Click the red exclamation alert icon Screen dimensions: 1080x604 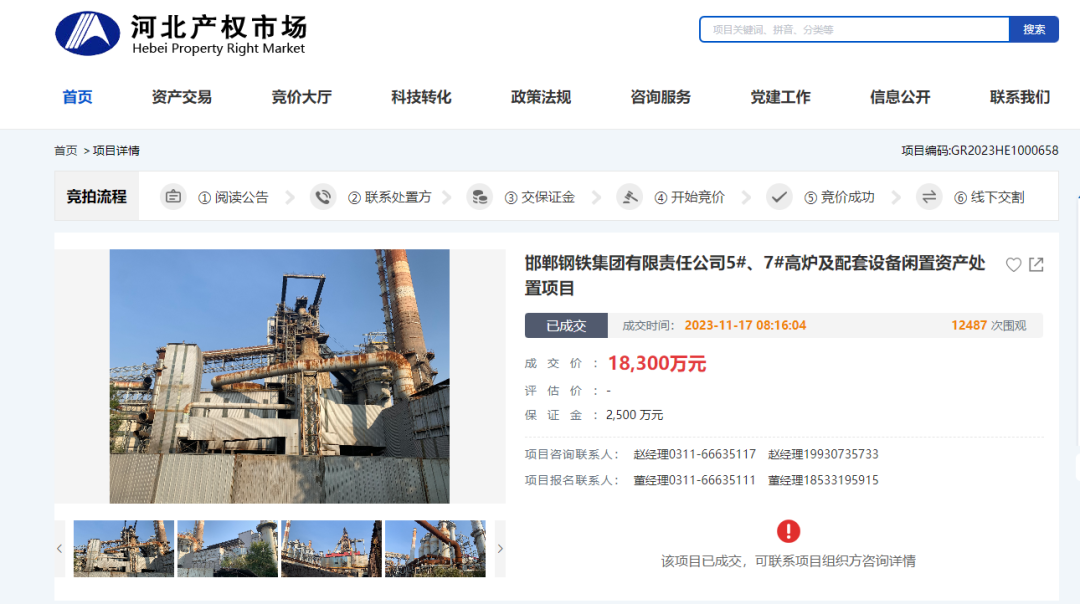tap(789, 531)
